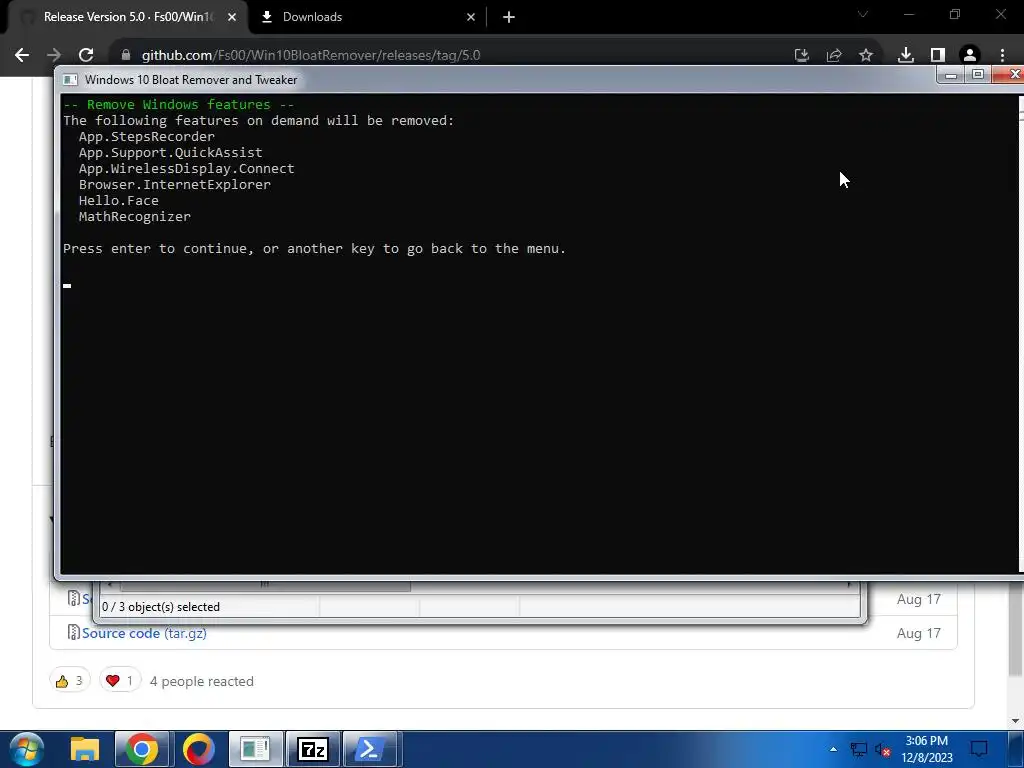Viewport: 1024px width, 768px height.
Task: Click the share page icon in address bar
Action: pyautogui.click(x=834, y=56)
